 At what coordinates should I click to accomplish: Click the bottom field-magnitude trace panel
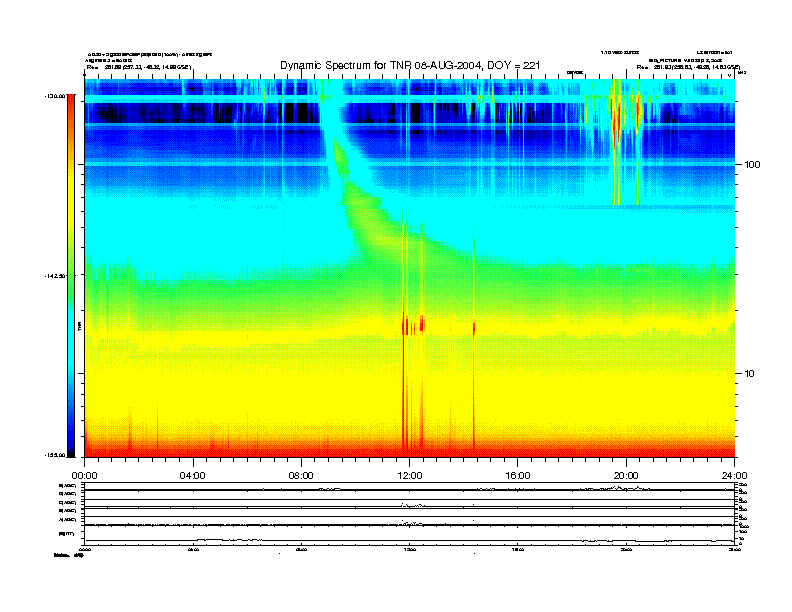tap(410, 535)
